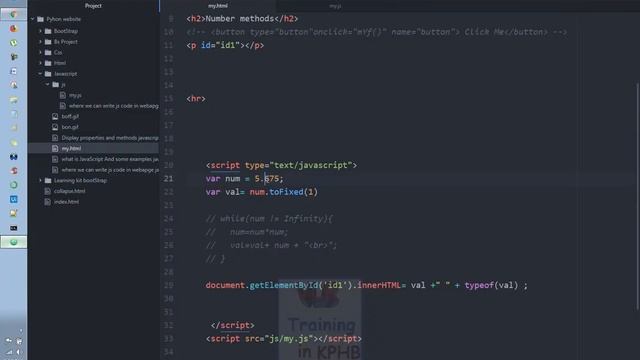
Task: Click the my.js file icon in tree
Action: 62,95
